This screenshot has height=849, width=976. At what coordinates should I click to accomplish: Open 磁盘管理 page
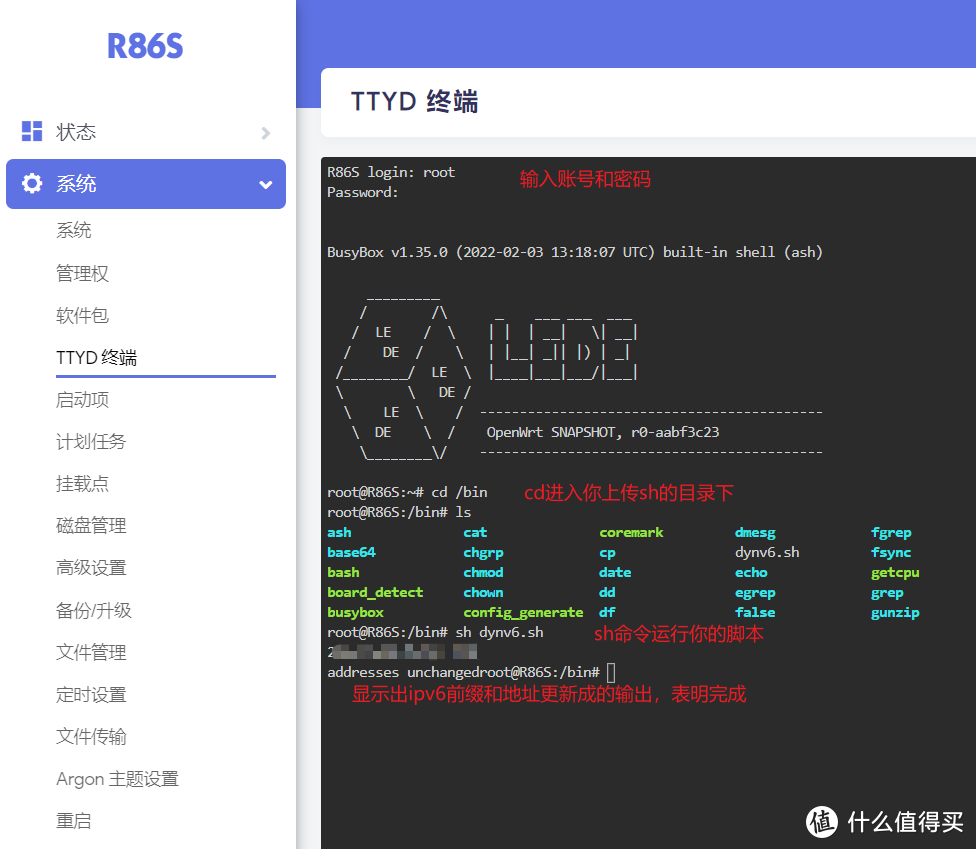point(91,526)
